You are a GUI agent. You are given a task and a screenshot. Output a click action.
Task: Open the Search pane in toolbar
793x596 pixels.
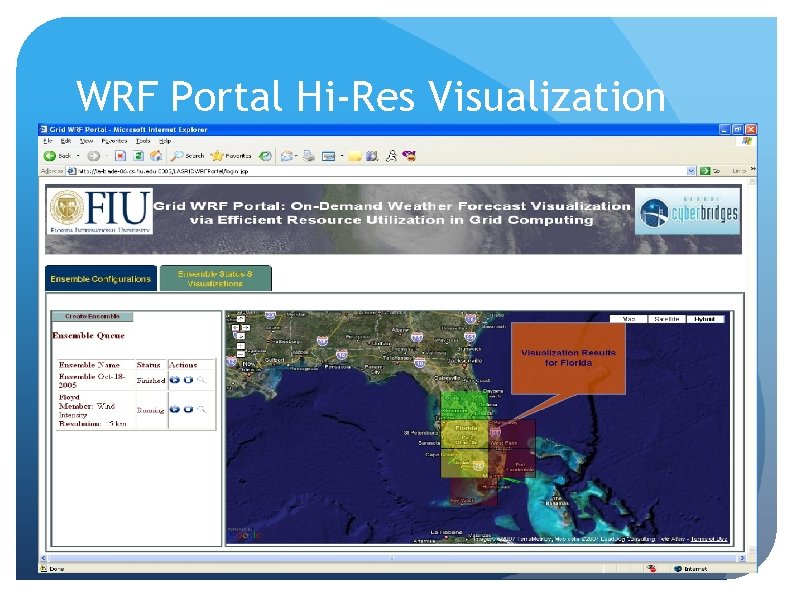187,156
